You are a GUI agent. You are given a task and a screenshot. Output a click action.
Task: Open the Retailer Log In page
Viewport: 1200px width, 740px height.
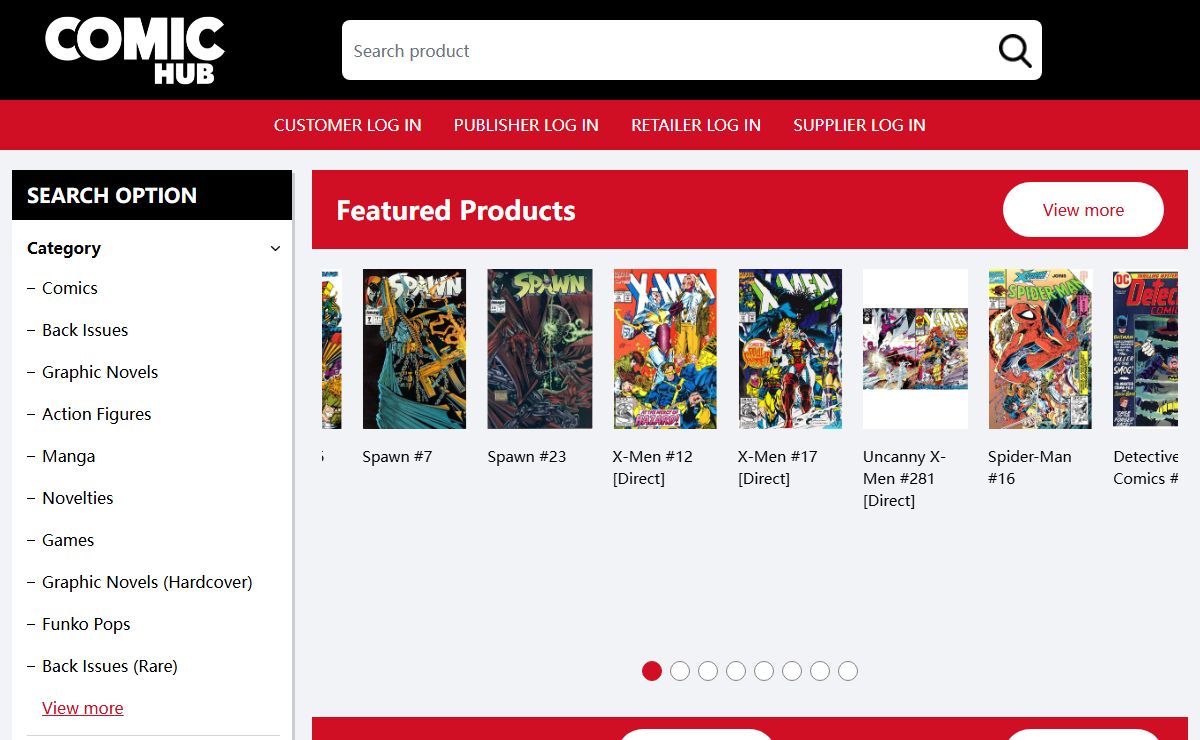pyautogui.click(x=696, y=125)
